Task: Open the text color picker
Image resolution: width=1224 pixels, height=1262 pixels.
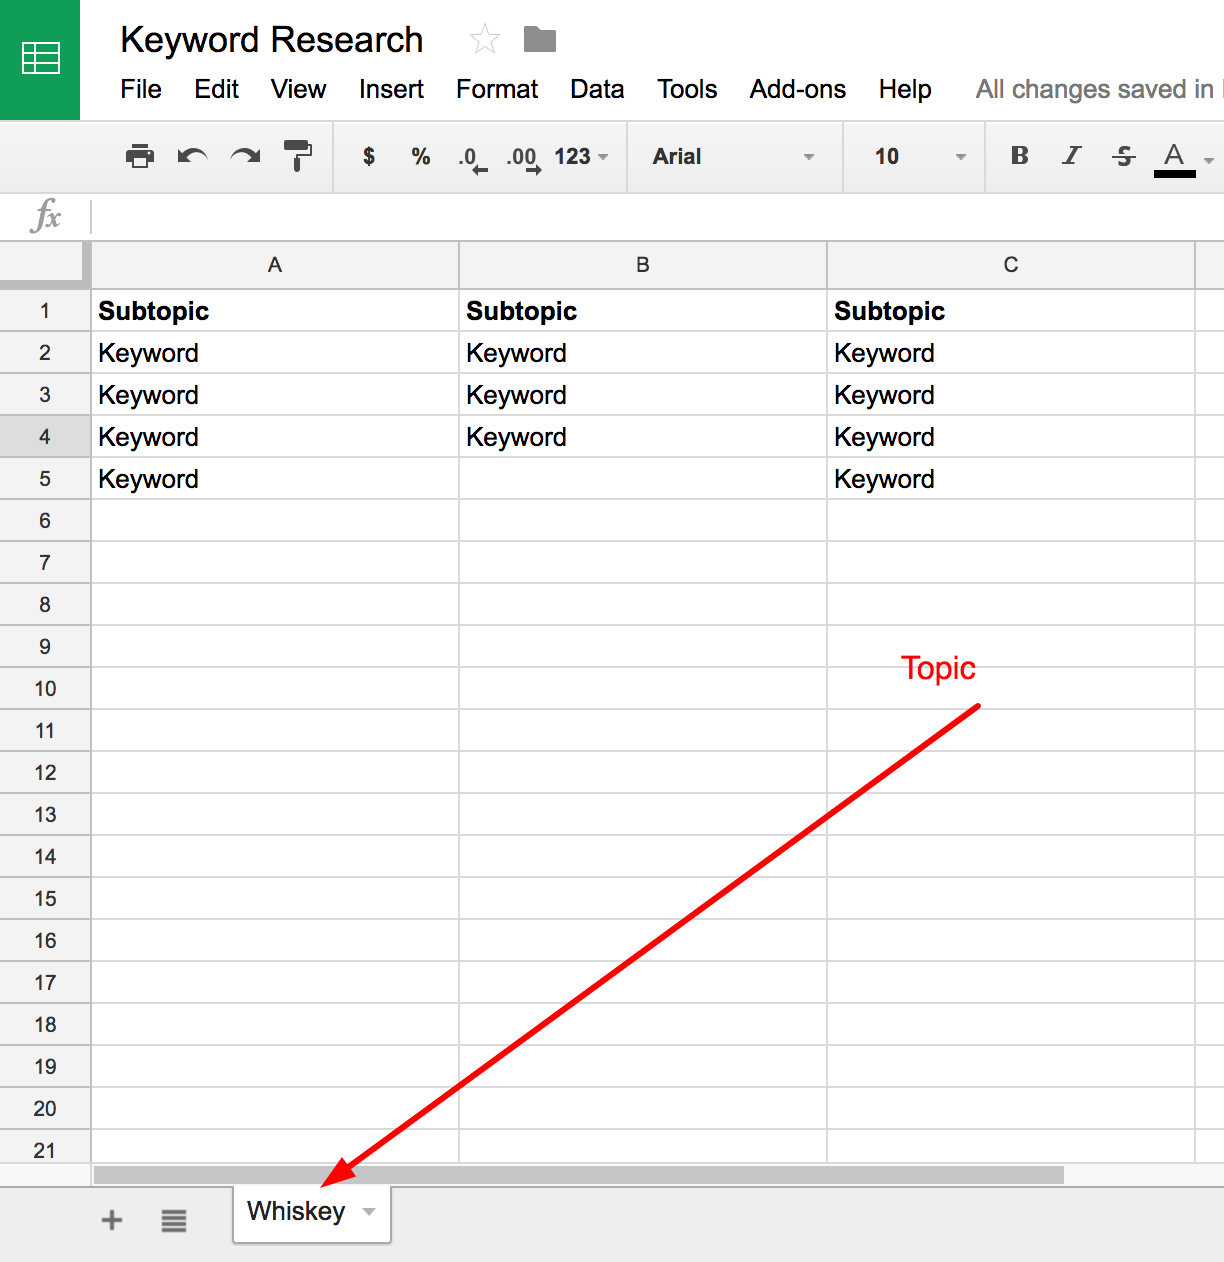Action: click(x=1175, y=157)
